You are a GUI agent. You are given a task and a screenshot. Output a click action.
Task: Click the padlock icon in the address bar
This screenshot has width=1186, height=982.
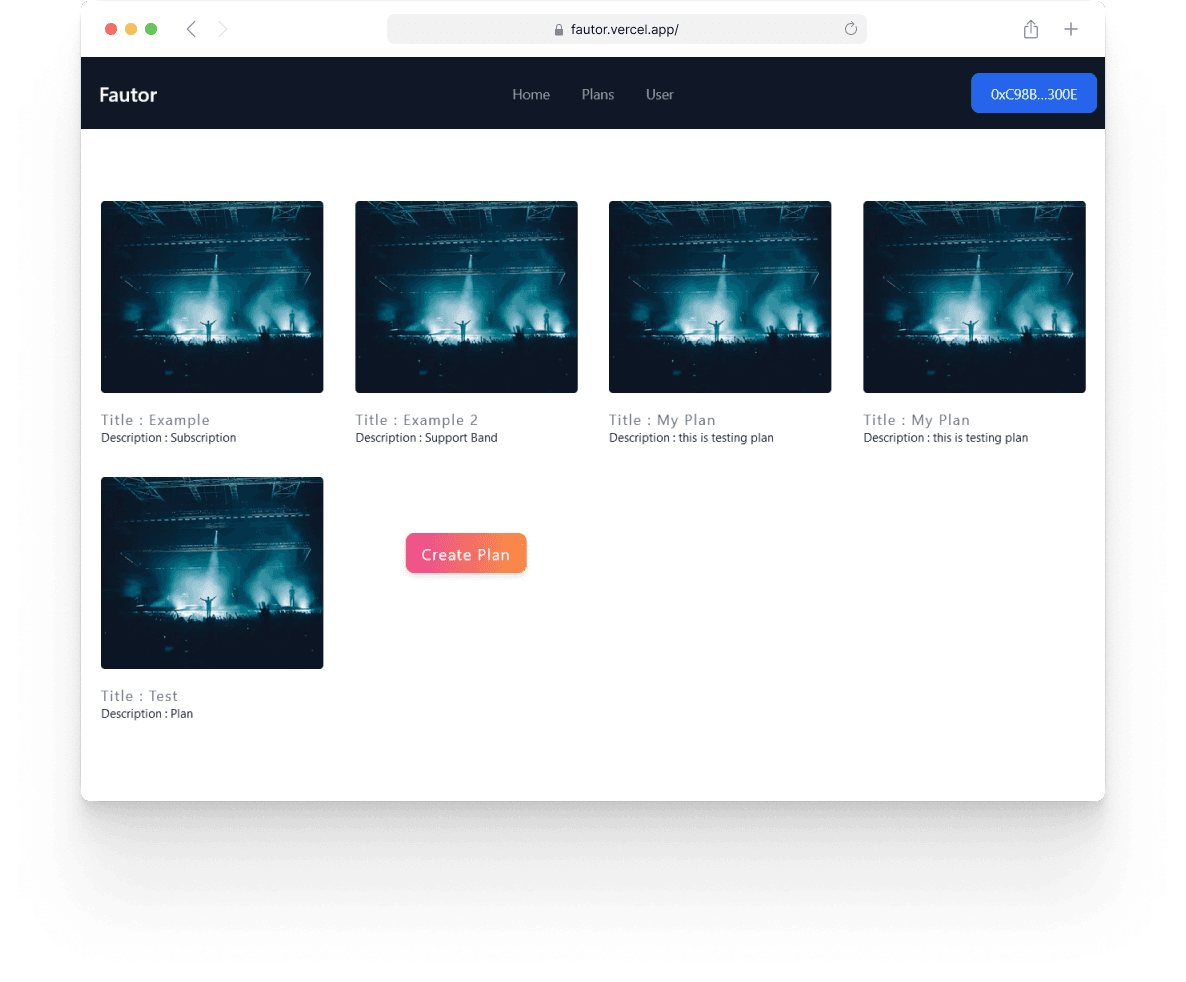559,30
